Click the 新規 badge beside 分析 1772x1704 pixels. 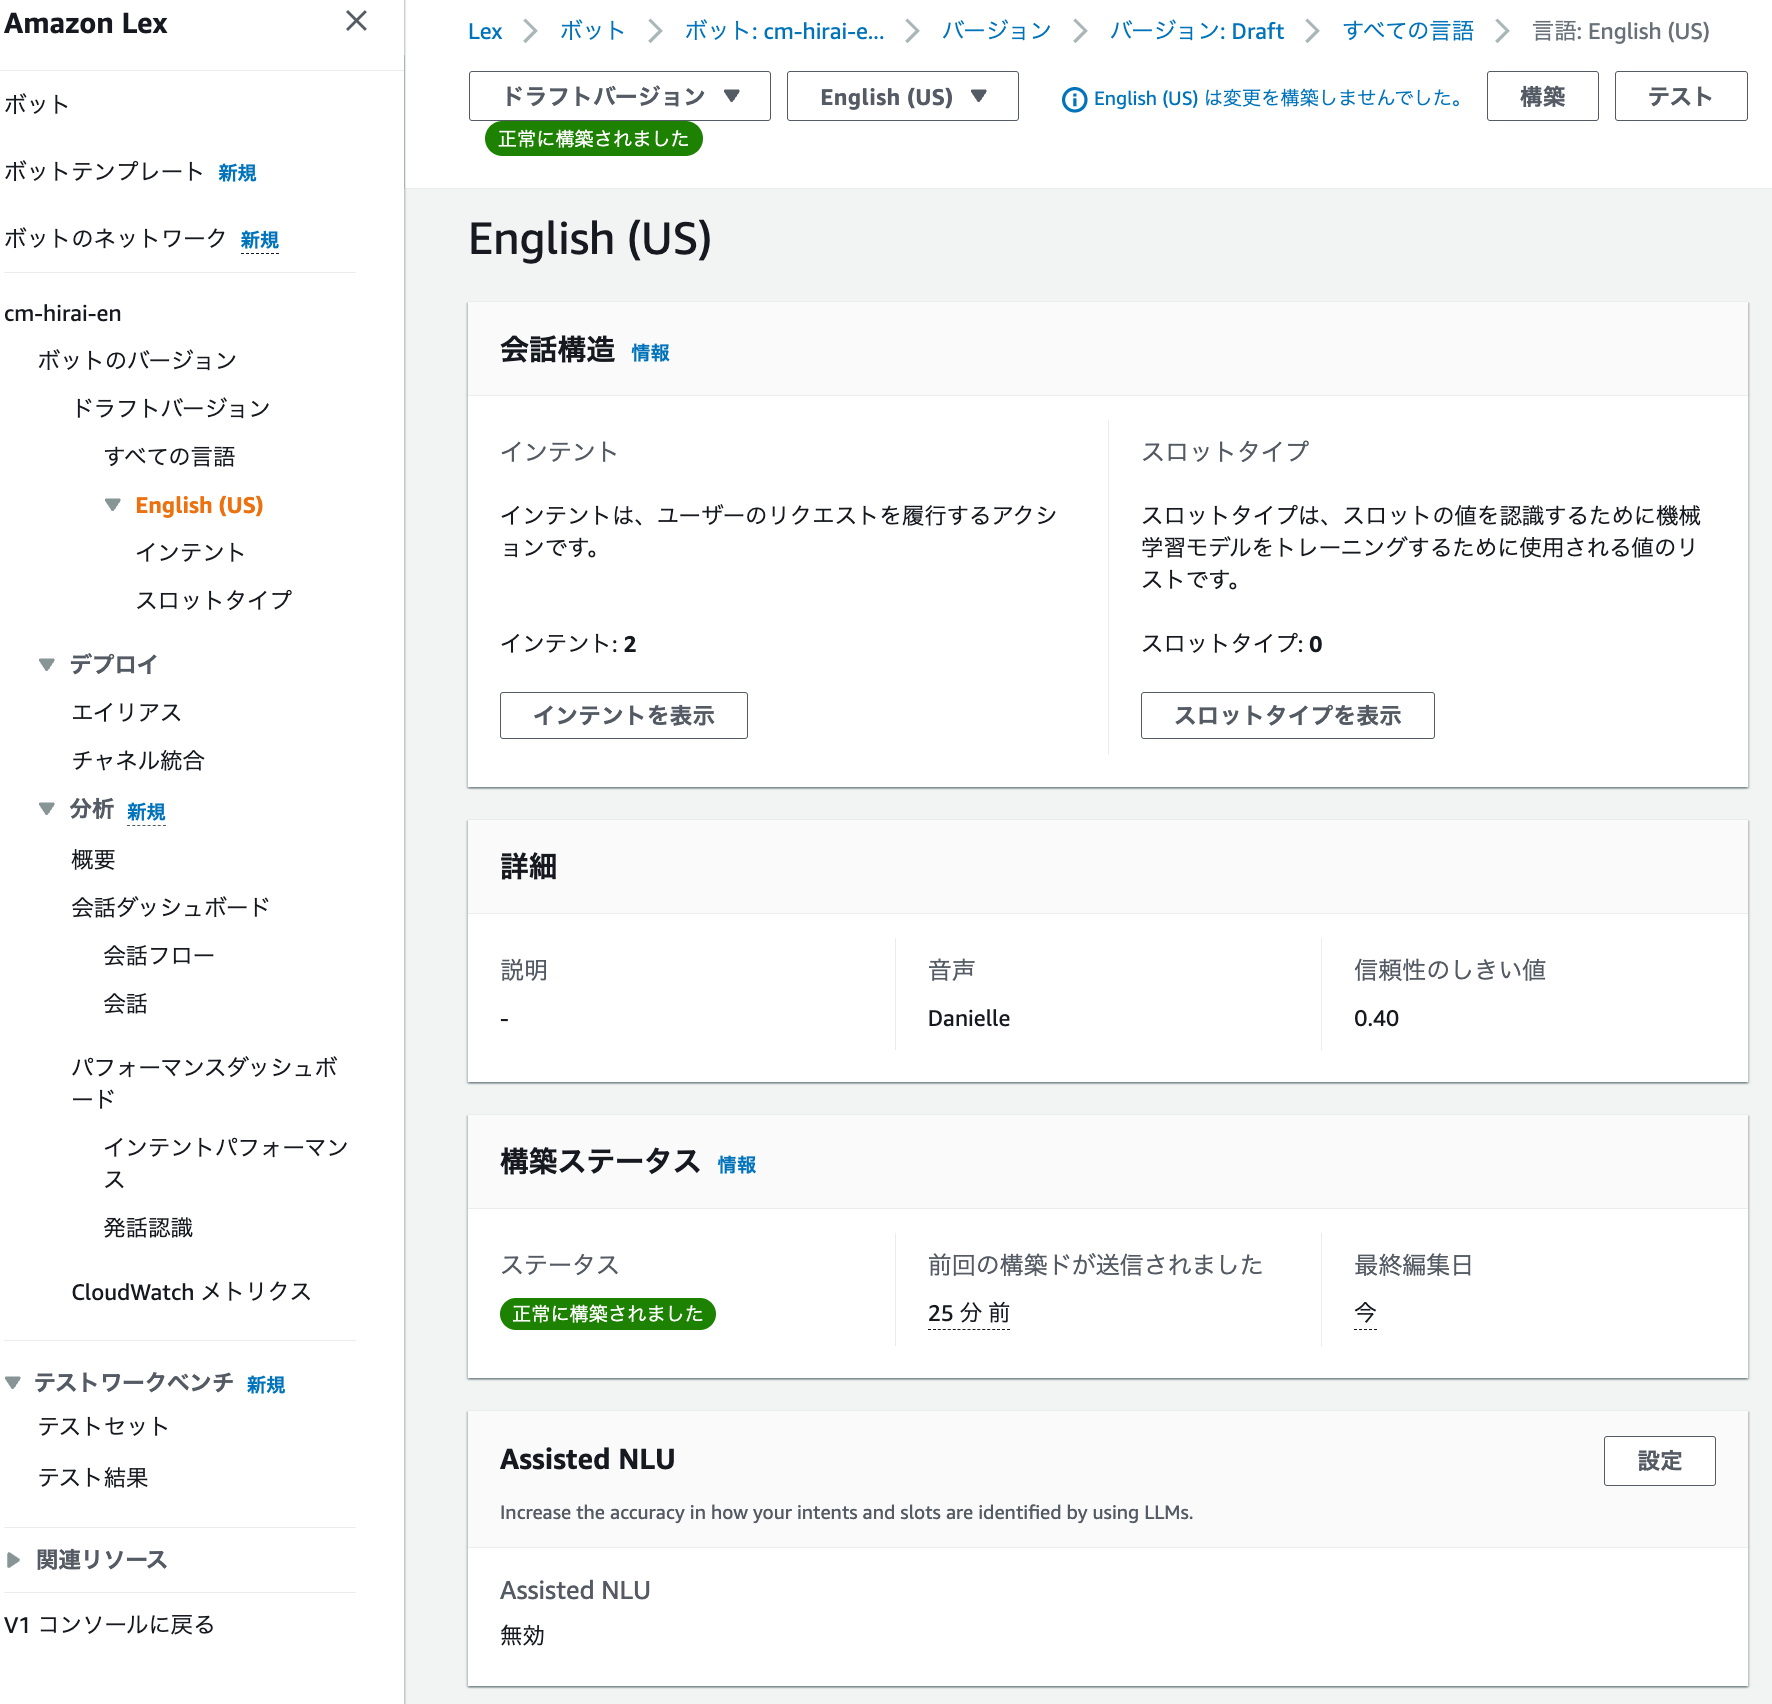click(146, 812)
